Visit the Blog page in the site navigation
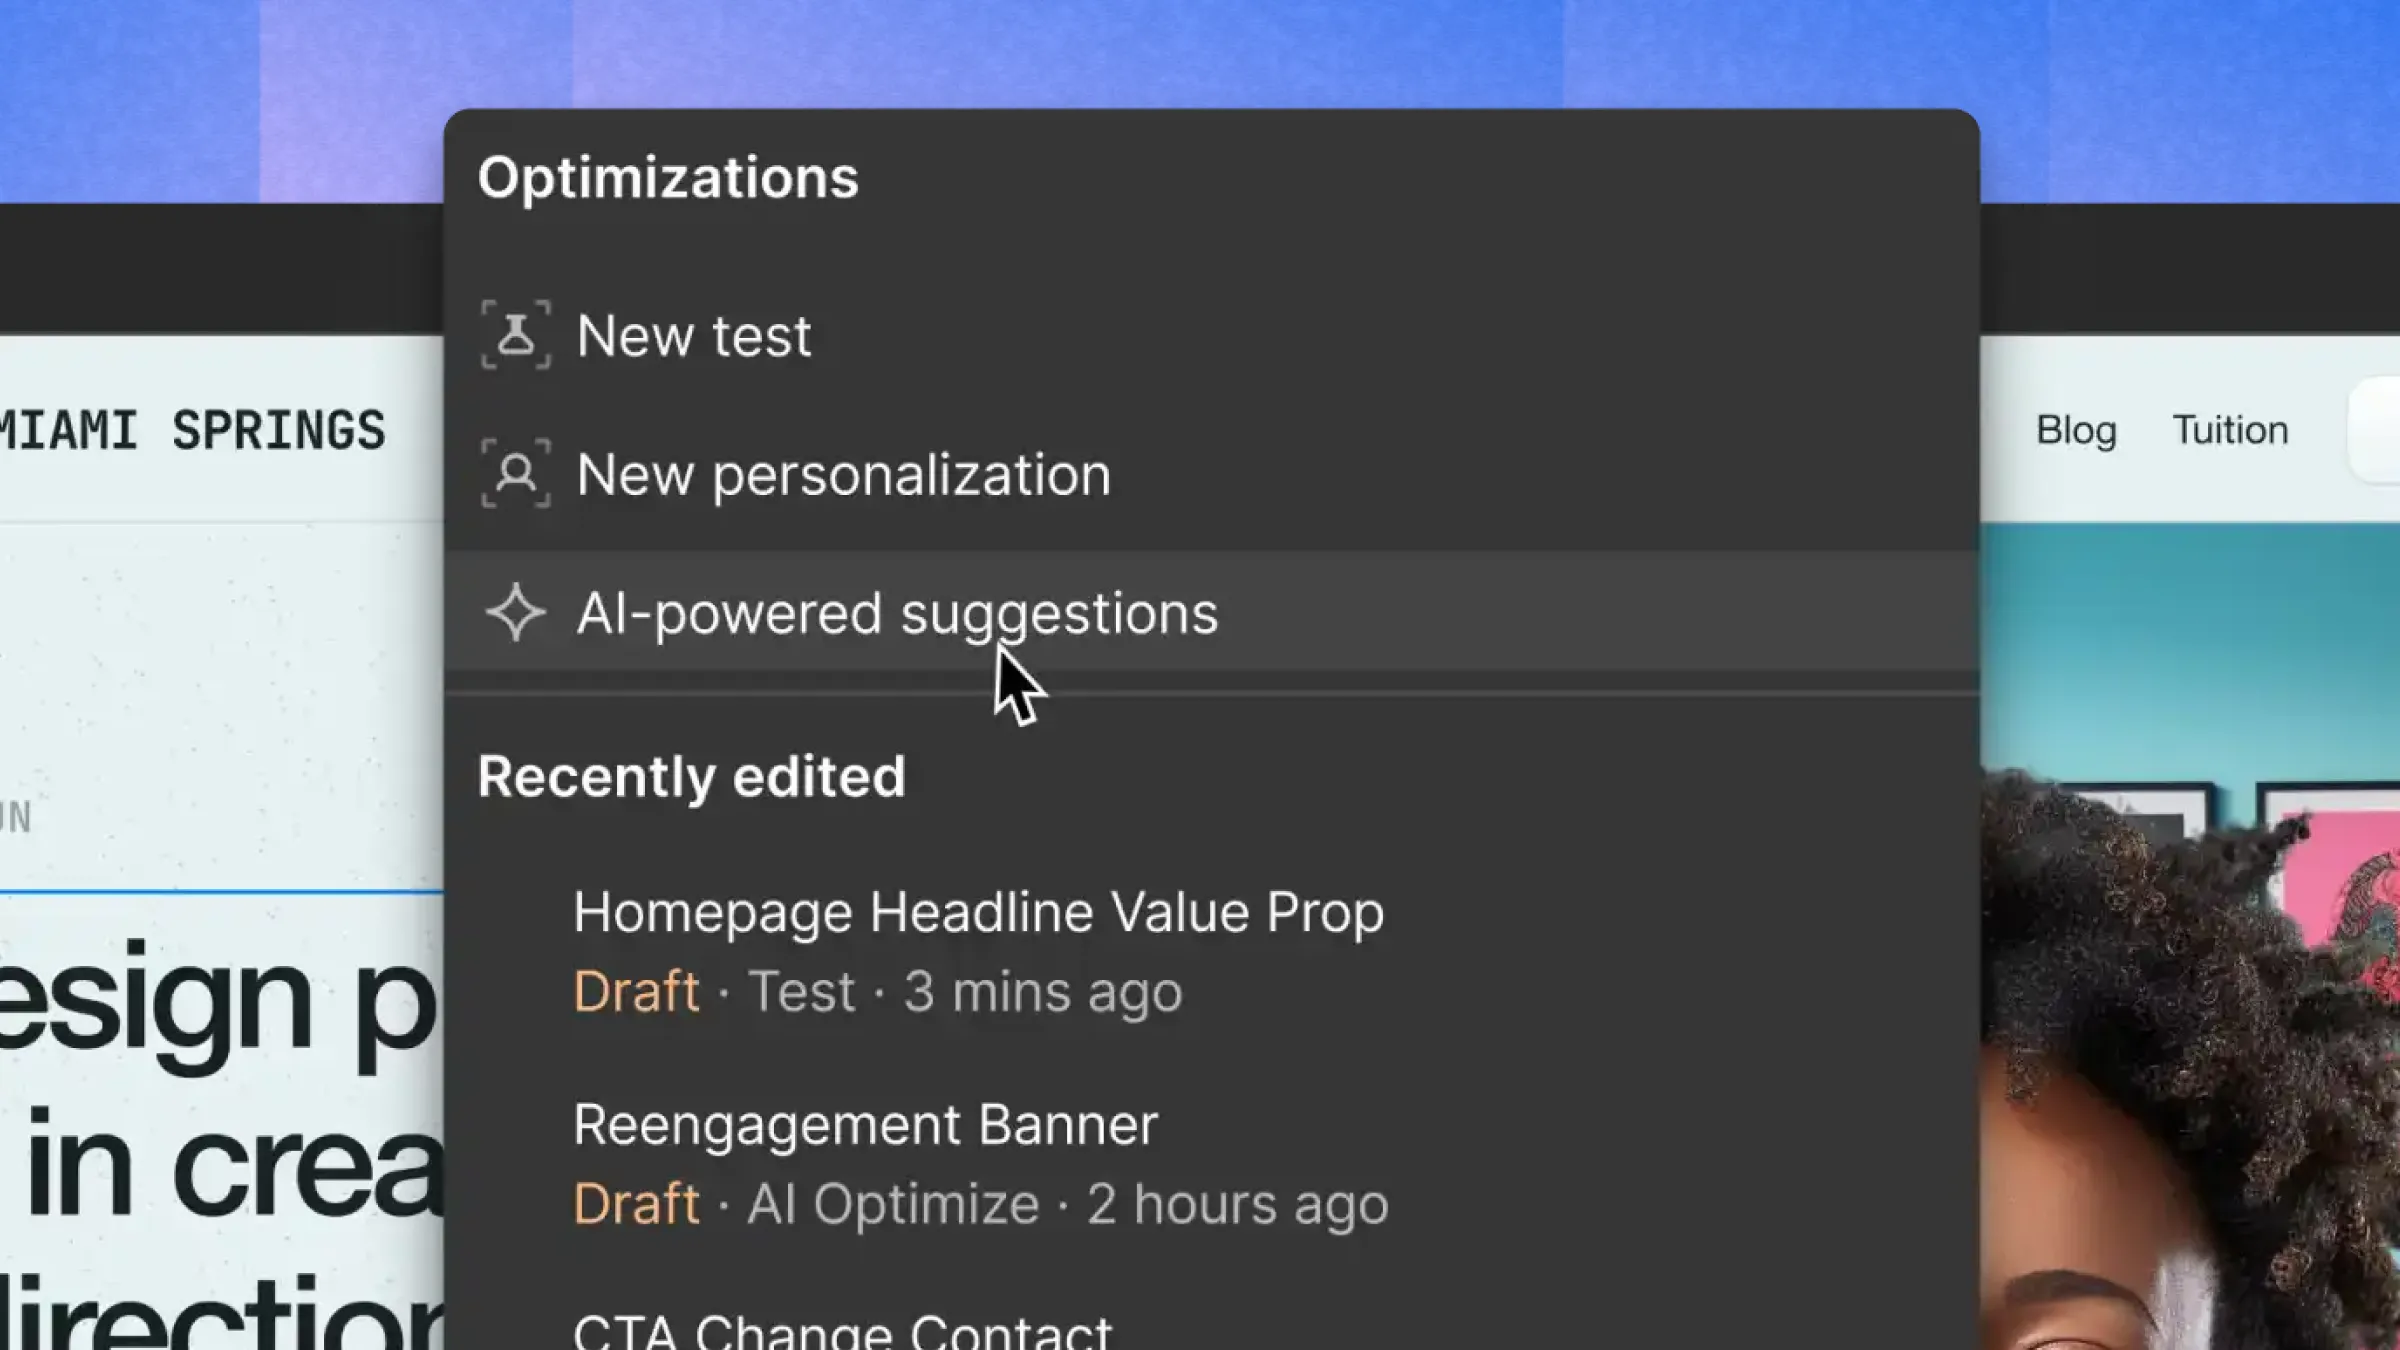Viewport: 2400px width, 1350px height. (x=2076, y=429)
